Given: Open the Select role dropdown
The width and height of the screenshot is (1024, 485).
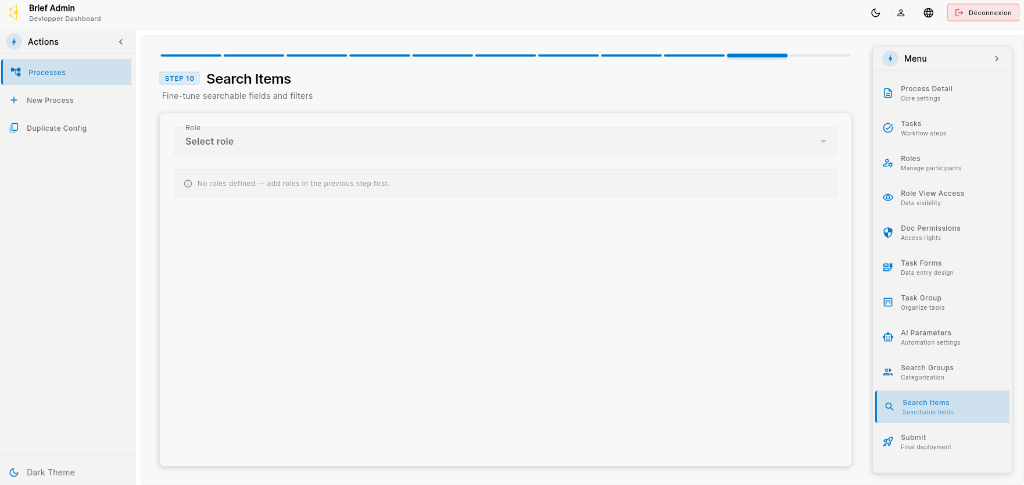Looking at the screenshot, I should click(x=505, y=141).
